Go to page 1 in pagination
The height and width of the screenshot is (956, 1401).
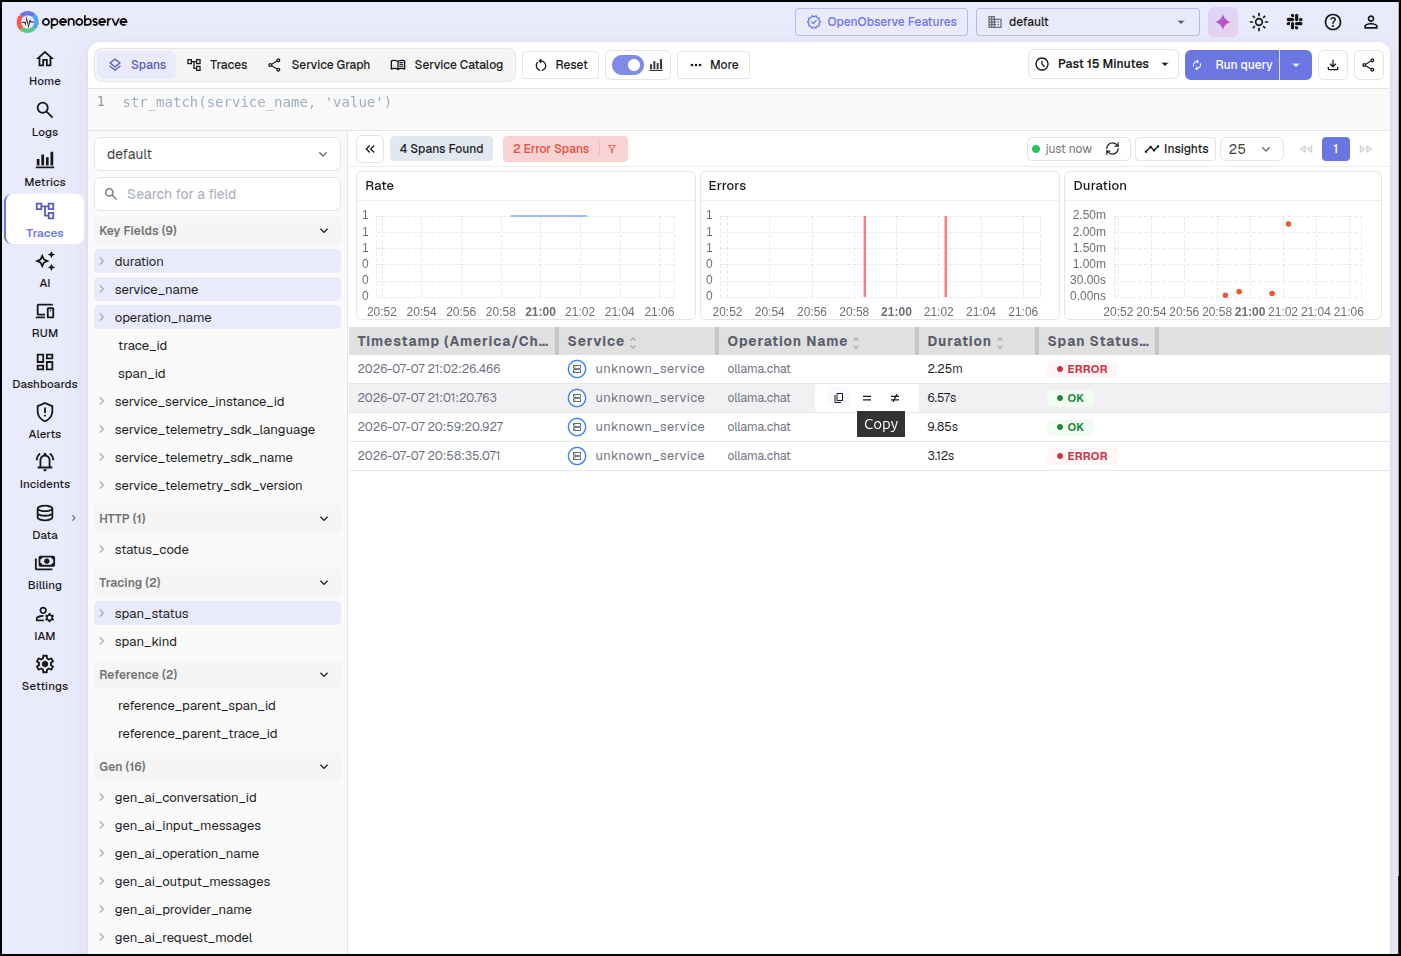tap(1336, 149)
